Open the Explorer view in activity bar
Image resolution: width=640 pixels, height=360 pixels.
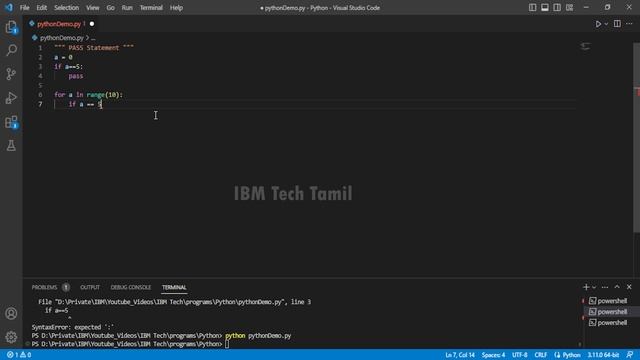tap(11, 27)
